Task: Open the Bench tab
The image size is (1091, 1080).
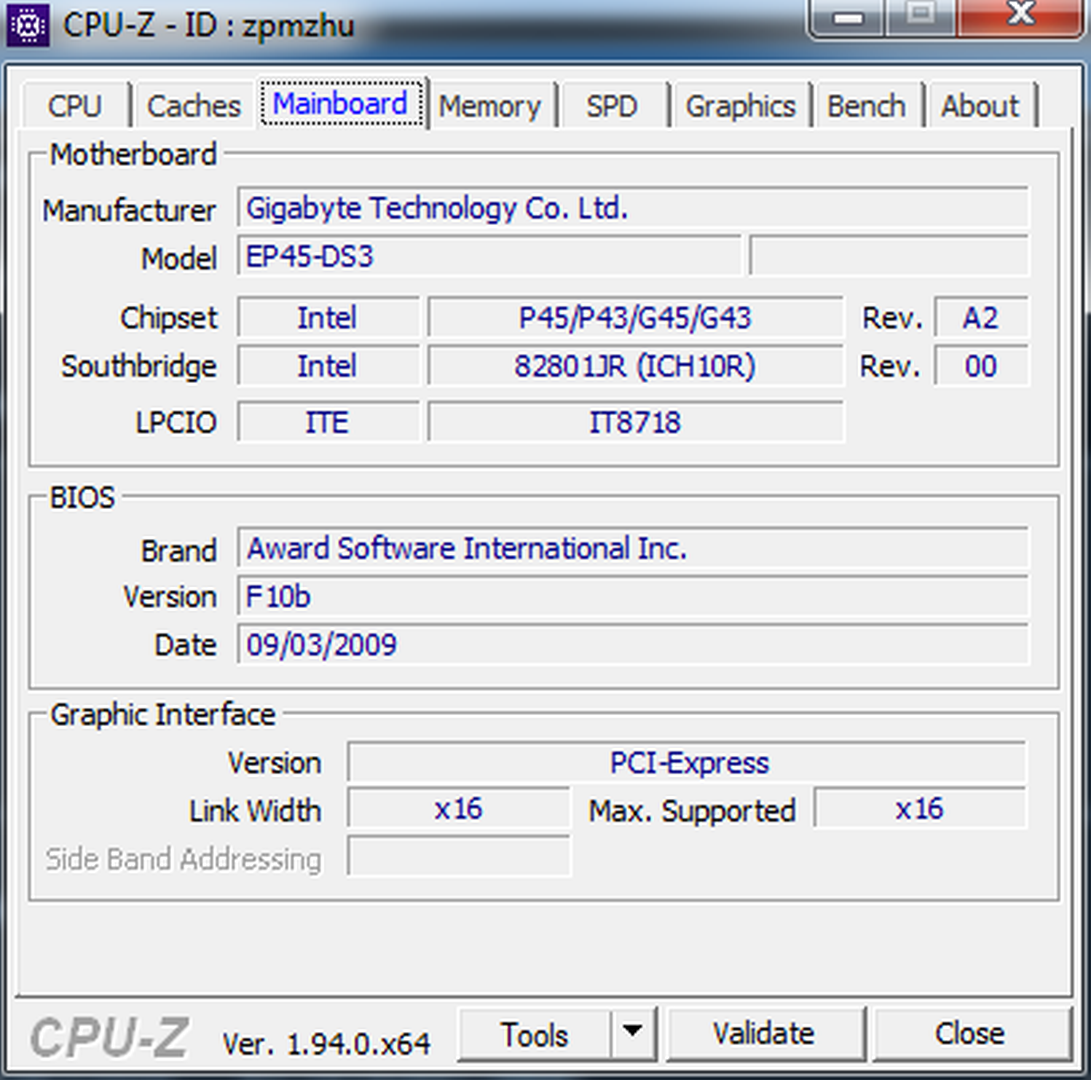Action: coord(867,106)
